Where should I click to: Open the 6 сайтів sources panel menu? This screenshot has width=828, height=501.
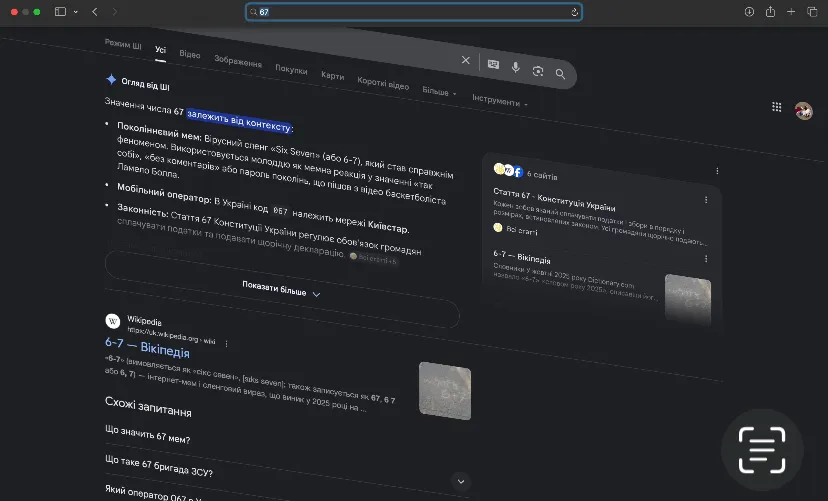coord(717,171)
